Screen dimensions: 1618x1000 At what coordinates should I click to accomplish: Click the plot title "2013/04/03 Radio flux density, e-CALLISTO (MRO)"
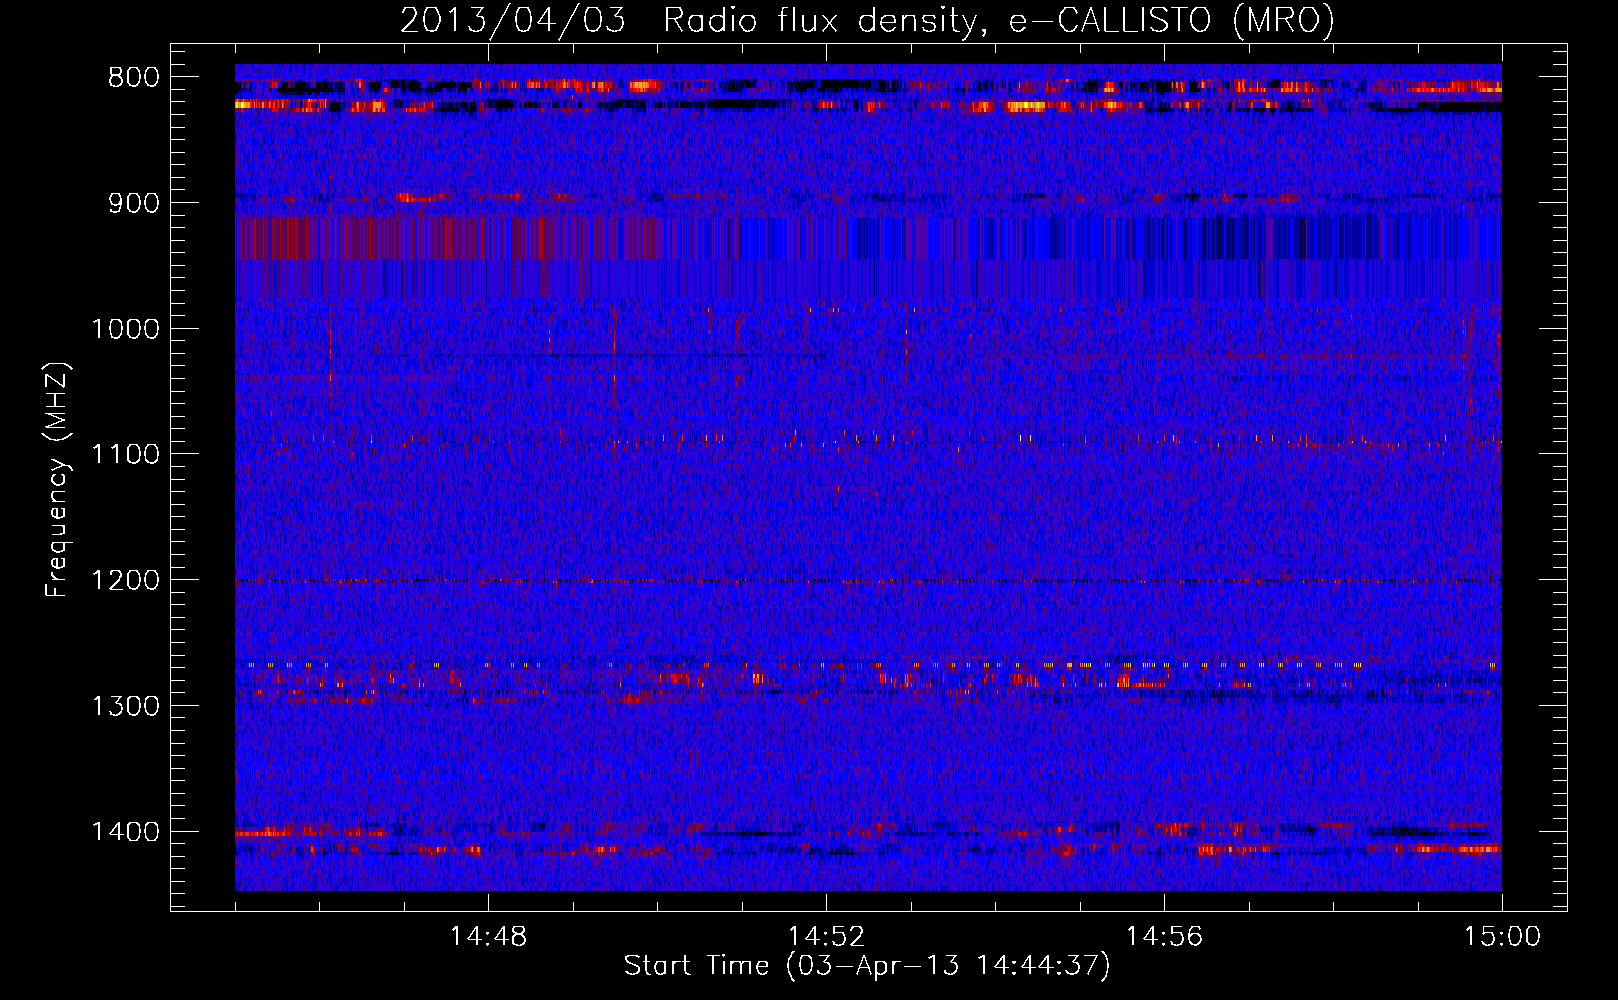[x=867, y=20]
